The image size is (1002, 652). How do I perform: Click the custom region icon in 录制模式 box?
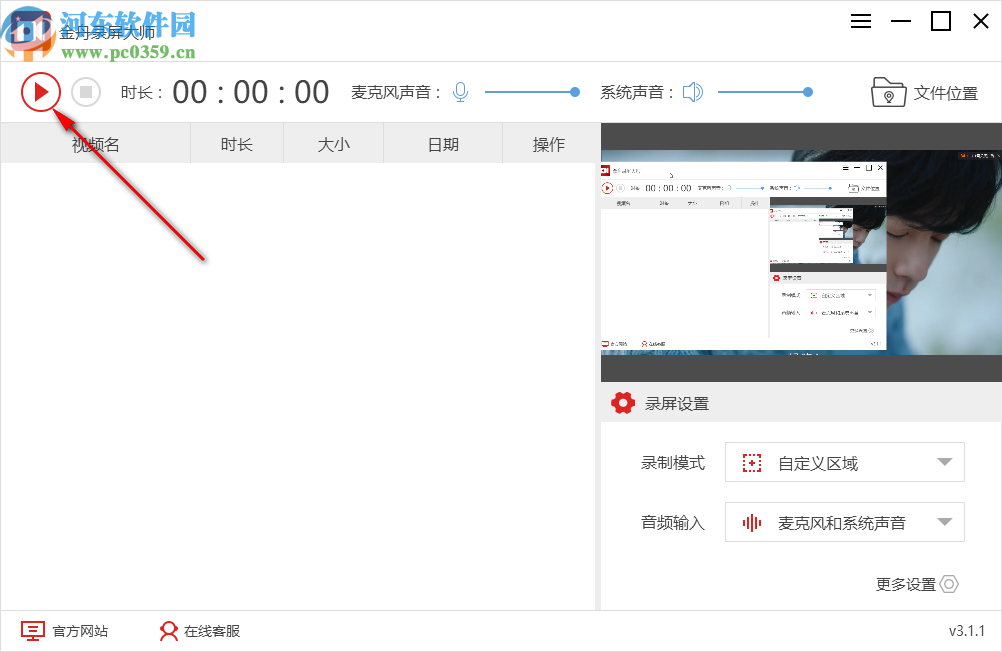pyautogui.click(x=751, y=462)
